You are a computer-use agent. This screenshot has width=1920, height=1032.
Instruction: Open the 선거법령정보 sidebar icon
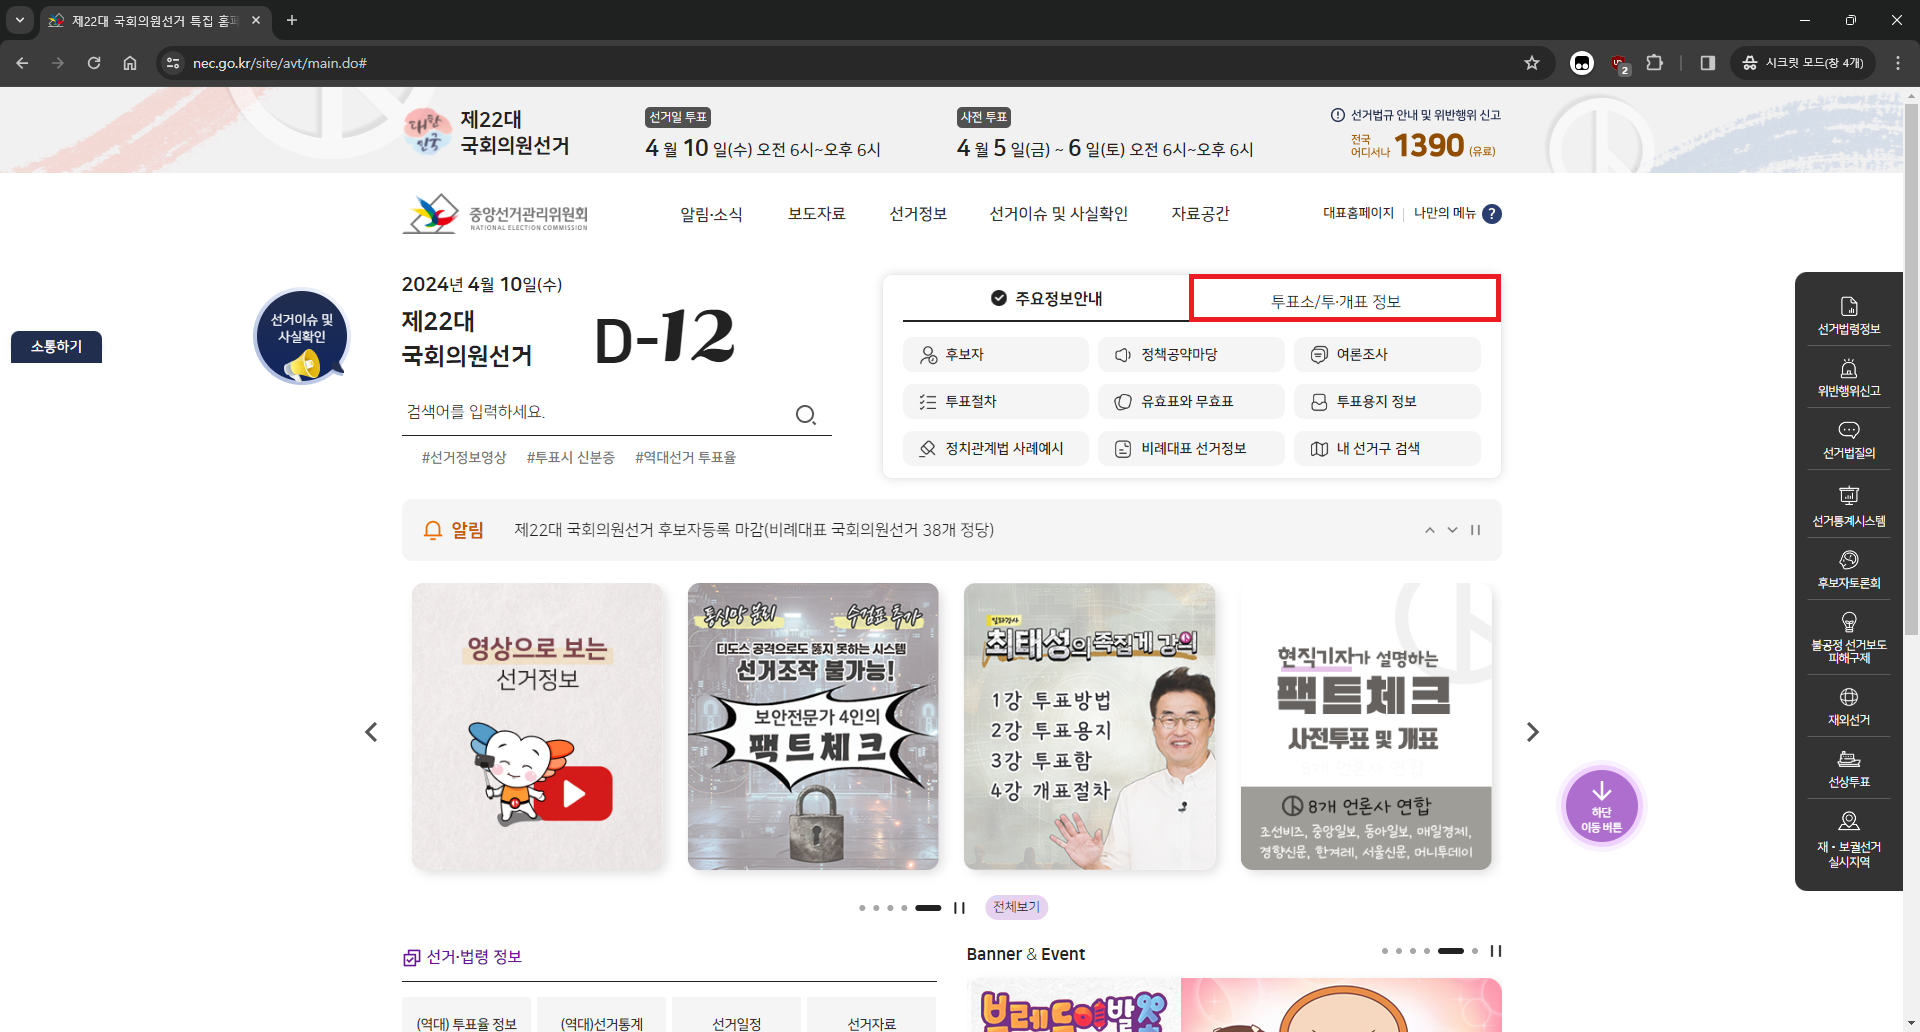pos(1848,316)
